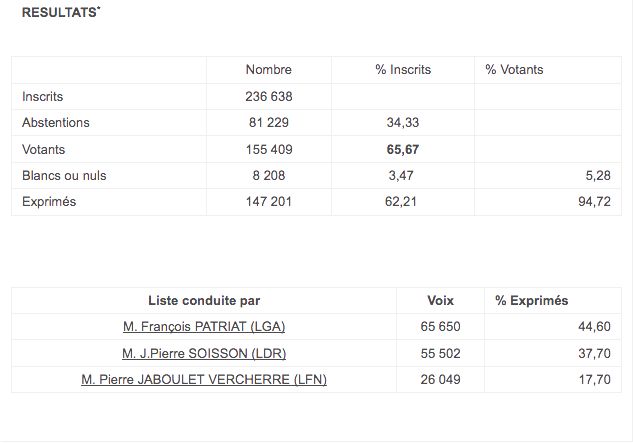633x443 pixels.
Task: Click the RESULTATS heading
Action: point(61,12)
